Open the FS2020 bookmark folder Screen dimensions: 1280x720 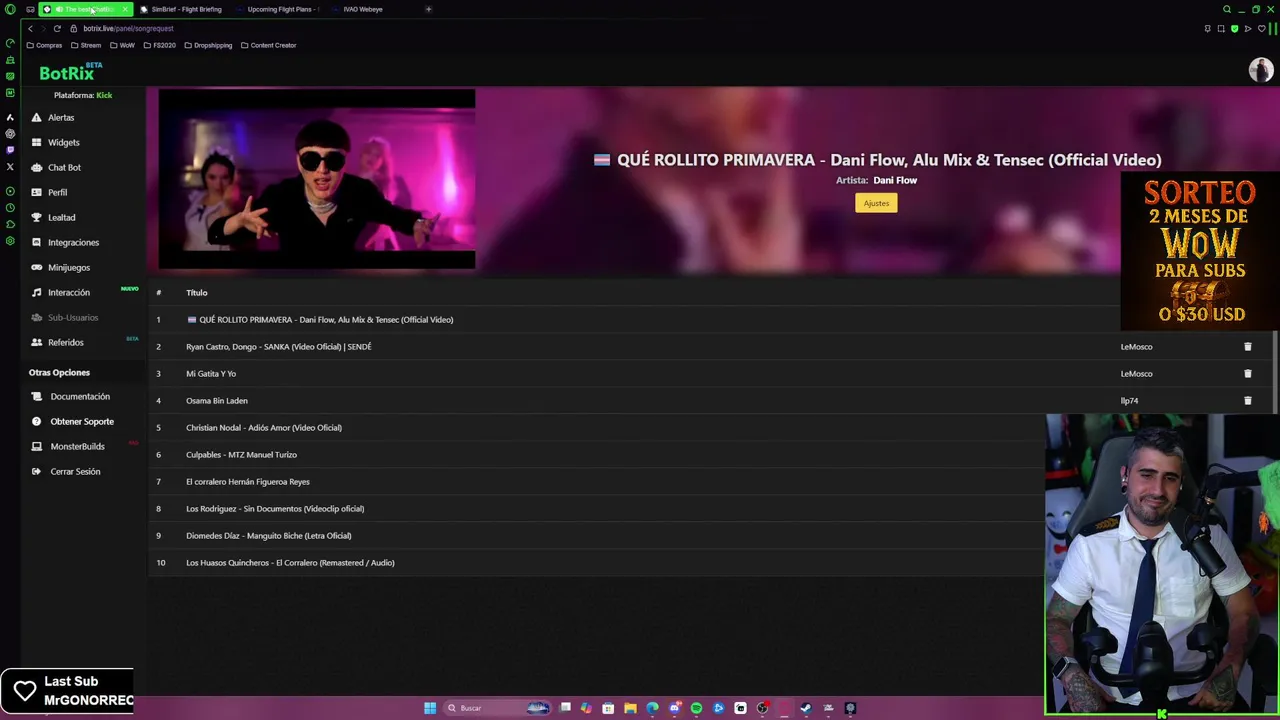(x=160, y=45)
